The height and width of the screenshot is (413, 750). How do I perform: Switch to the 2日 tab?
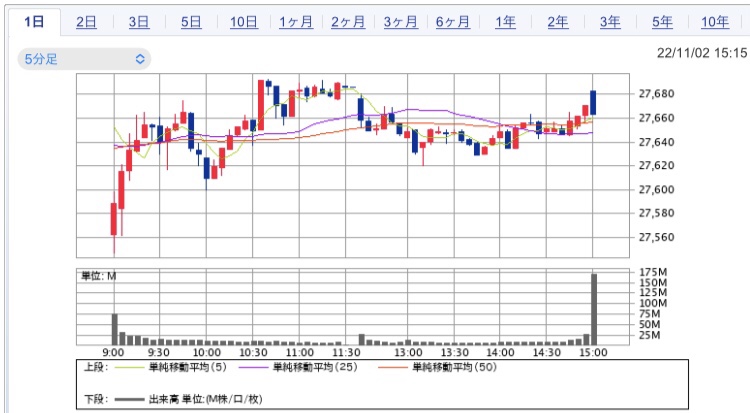tap(86, 22)
